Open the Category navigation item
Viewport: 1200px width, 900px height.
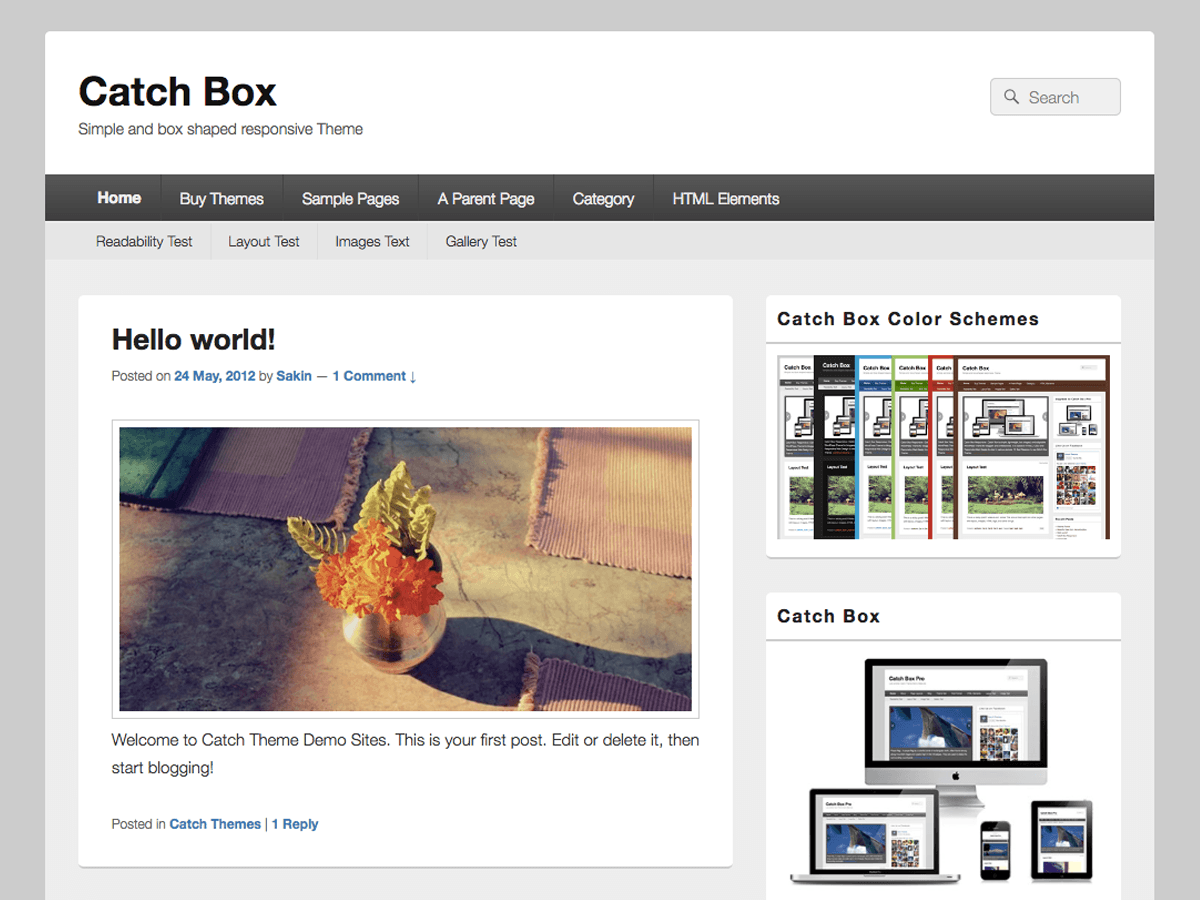pyautogui.click(x=603, y=197)
